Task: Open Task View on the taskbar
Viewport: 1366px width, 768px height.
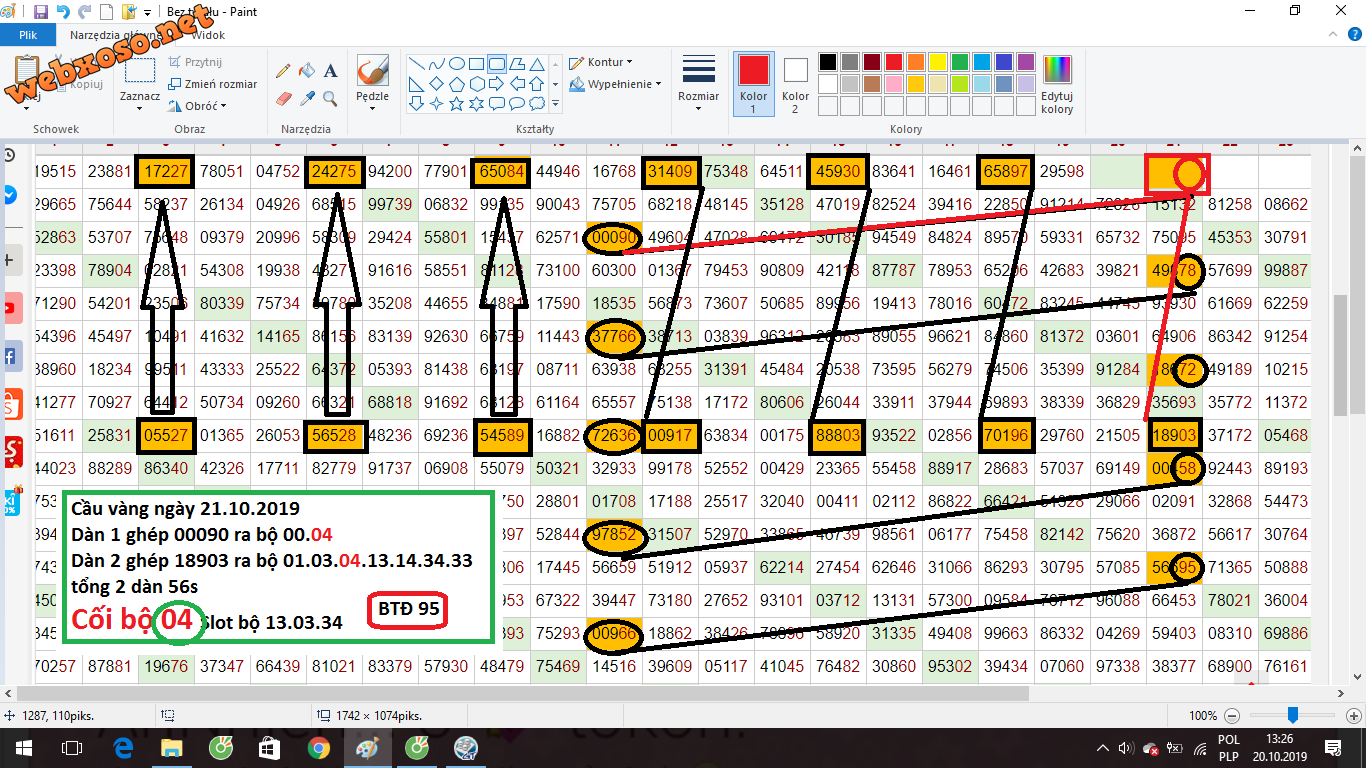Action: click(x=72, y=747)
